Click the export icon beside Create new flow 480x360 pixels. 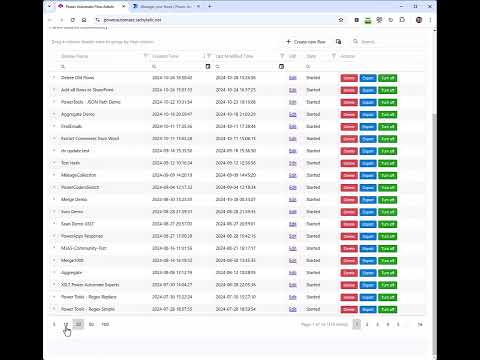(338, 42)
